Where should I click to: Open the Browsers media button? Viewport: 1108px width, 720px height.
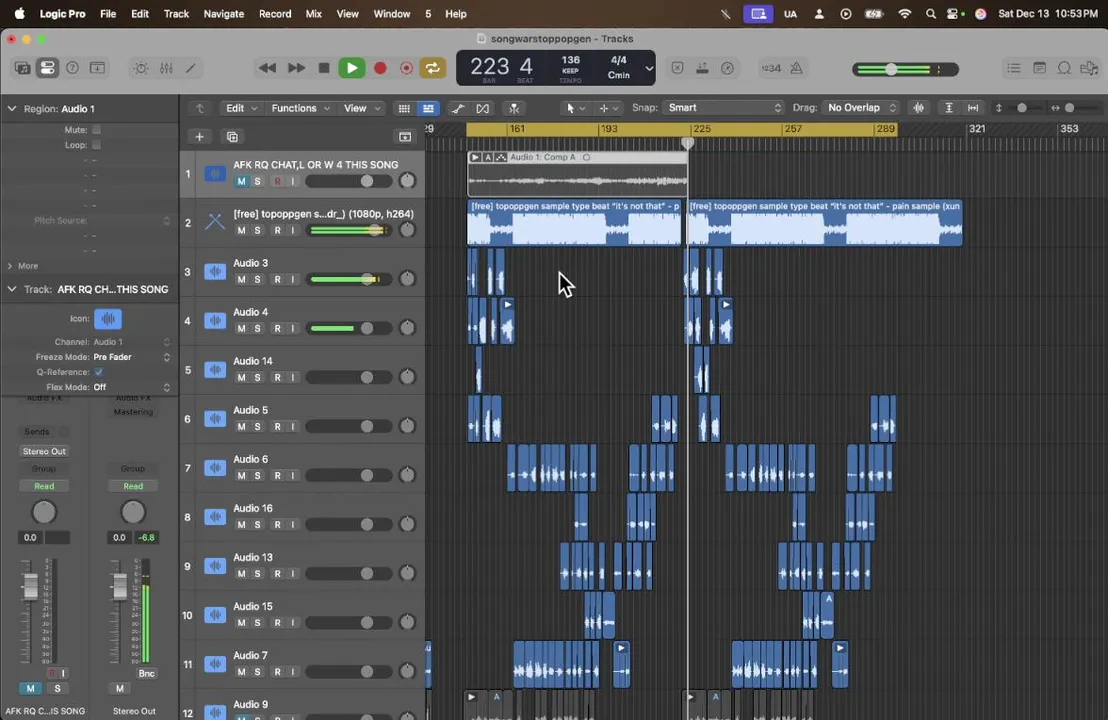[1089, 69]
